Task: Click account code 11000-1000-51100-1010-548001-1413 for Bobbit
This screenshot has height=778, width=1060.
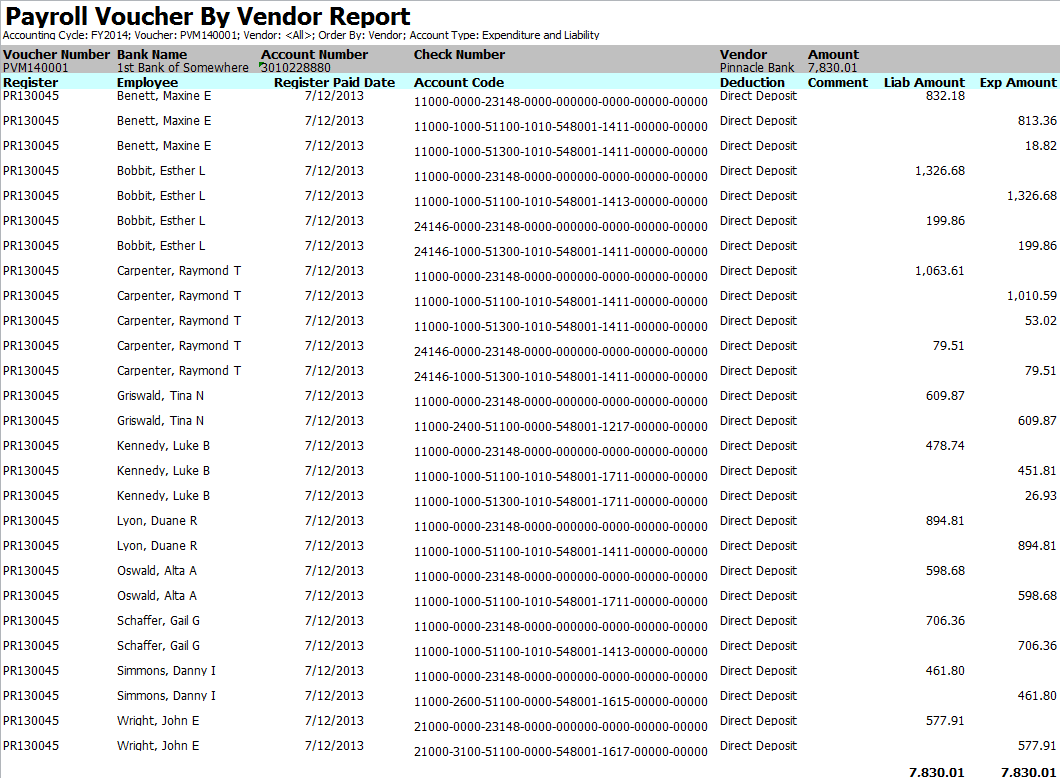Action: 560,201
